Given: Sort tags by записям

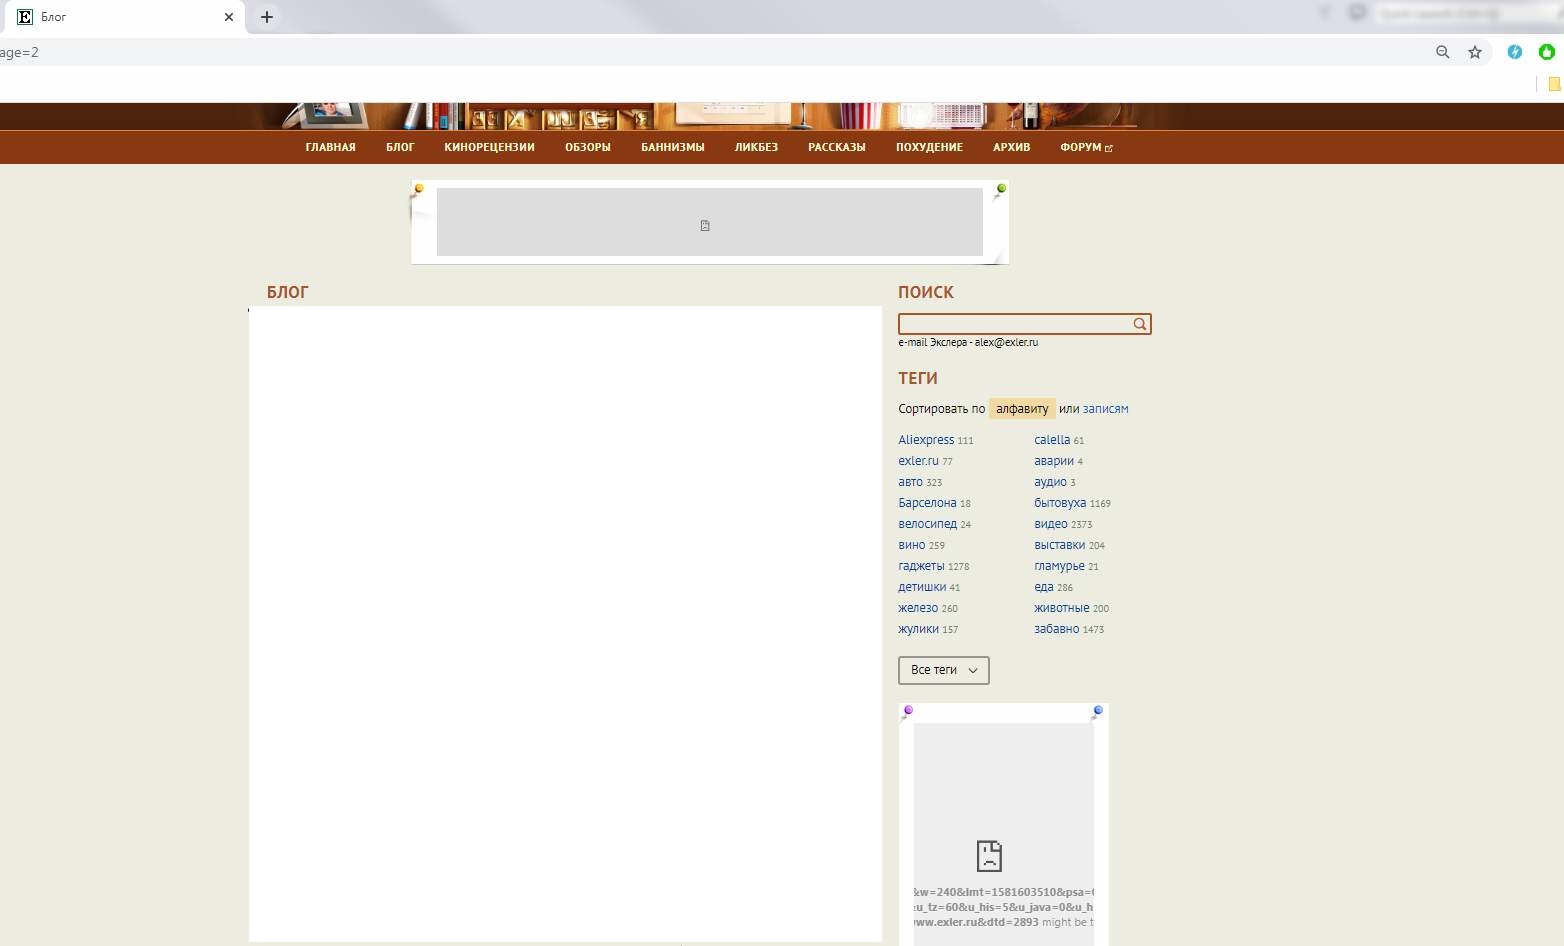Looking at the screenshot, I should (1105, 409).
